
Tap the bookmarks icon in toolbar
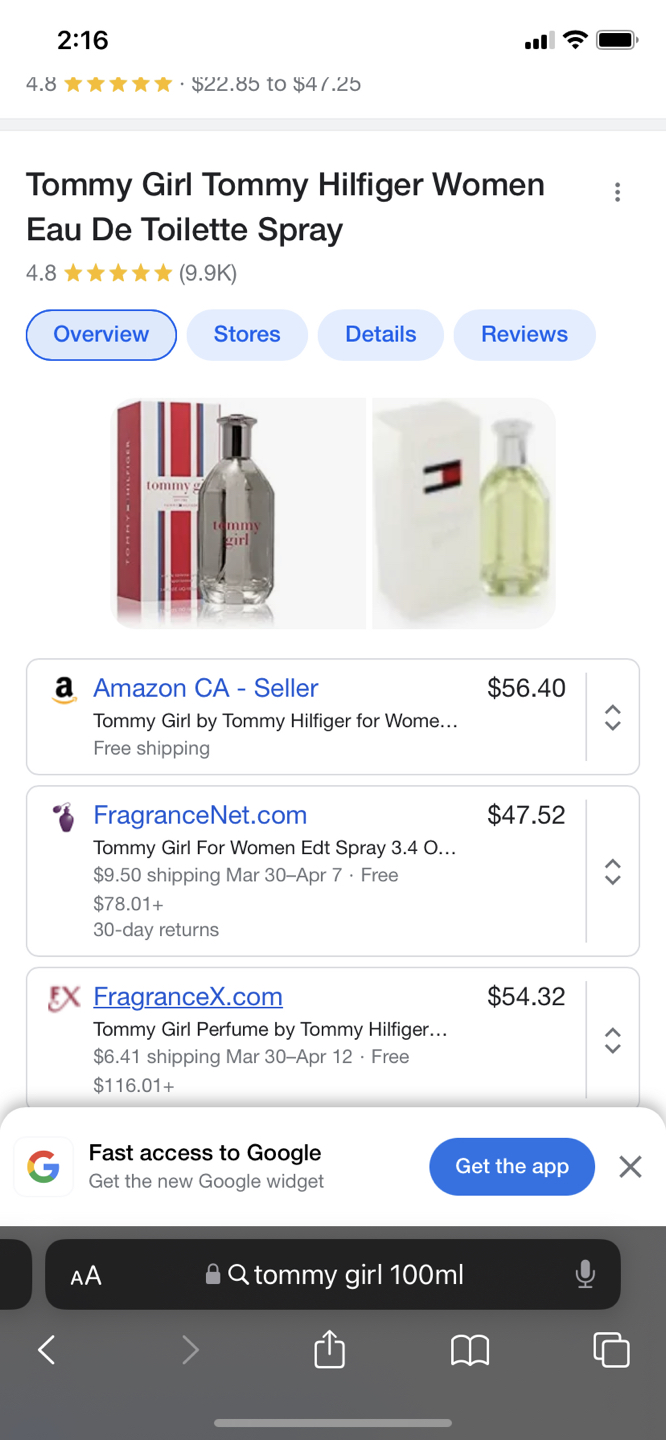coord(470,1349)
